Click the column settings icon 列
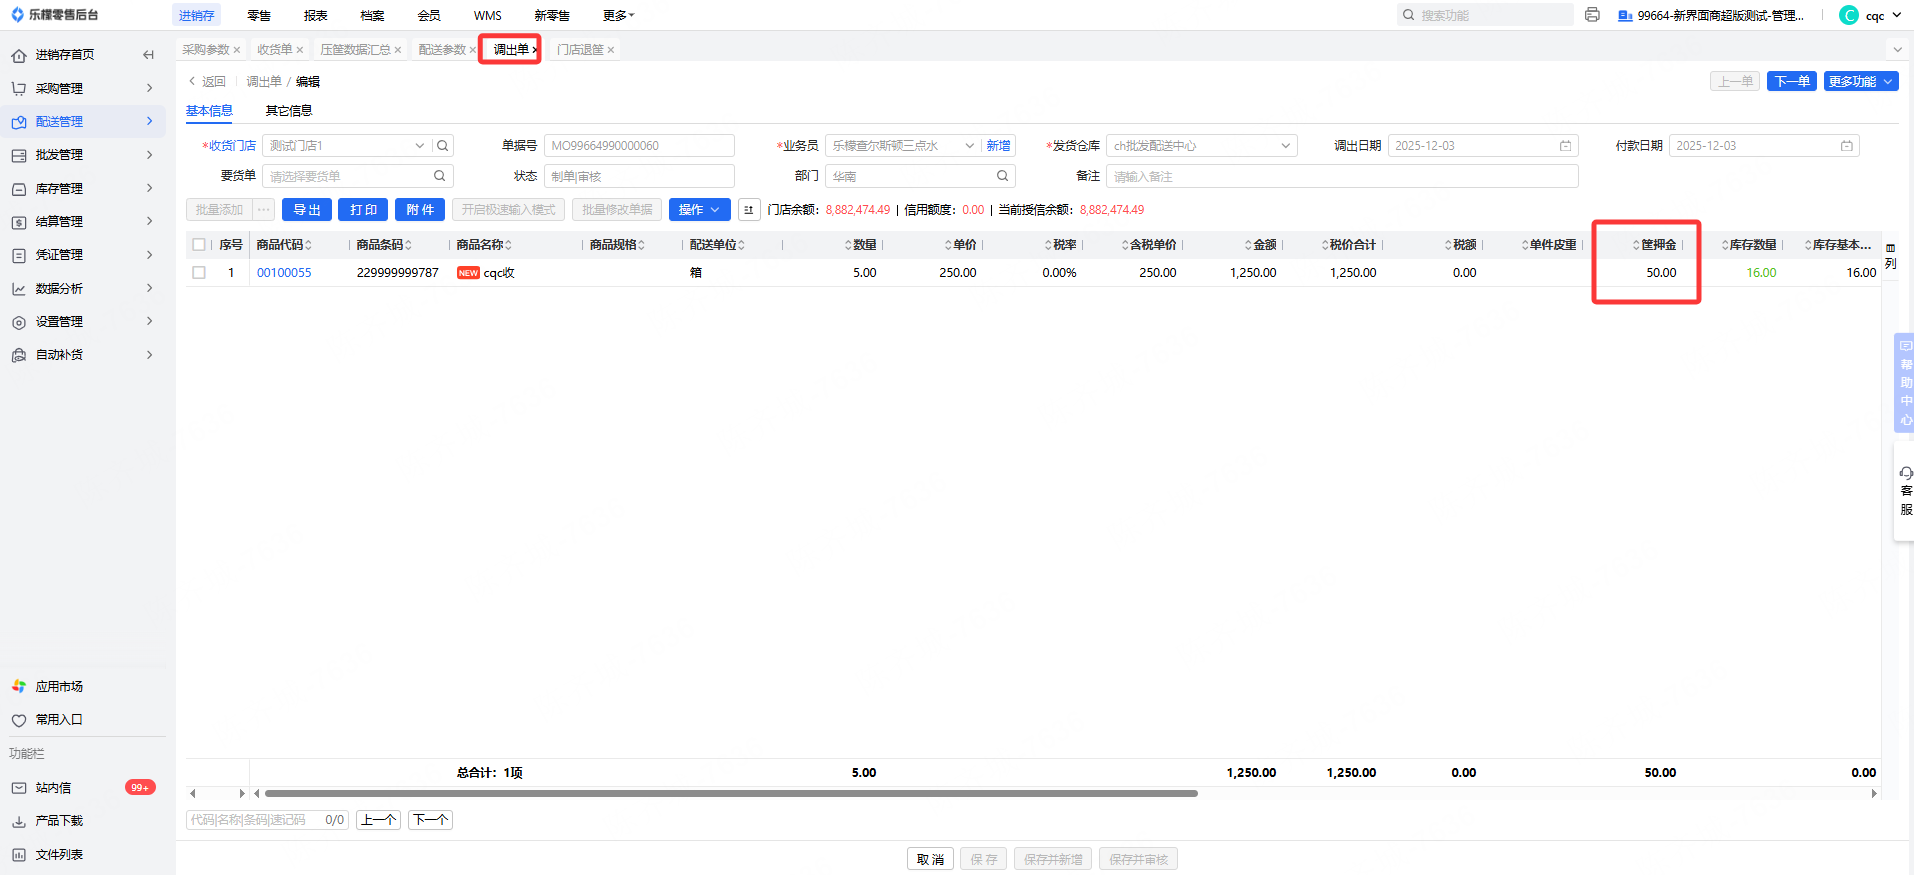Image resolution: width=1914 pixels, height=875 pixels. click(x=1890, y=256)
